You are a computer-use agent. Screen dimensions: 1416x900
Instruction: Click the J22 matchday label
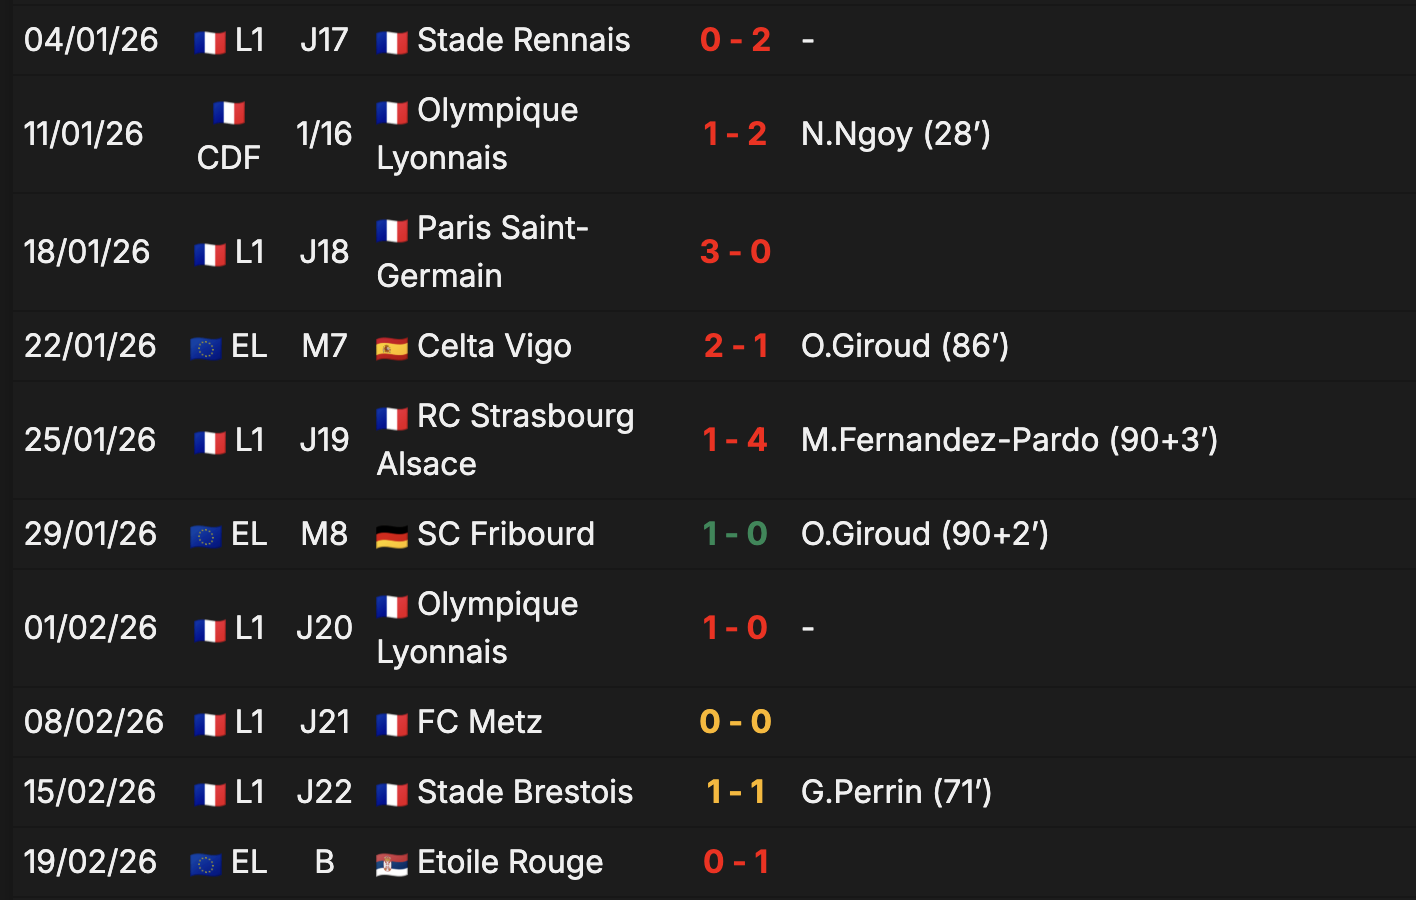(324, 792)
